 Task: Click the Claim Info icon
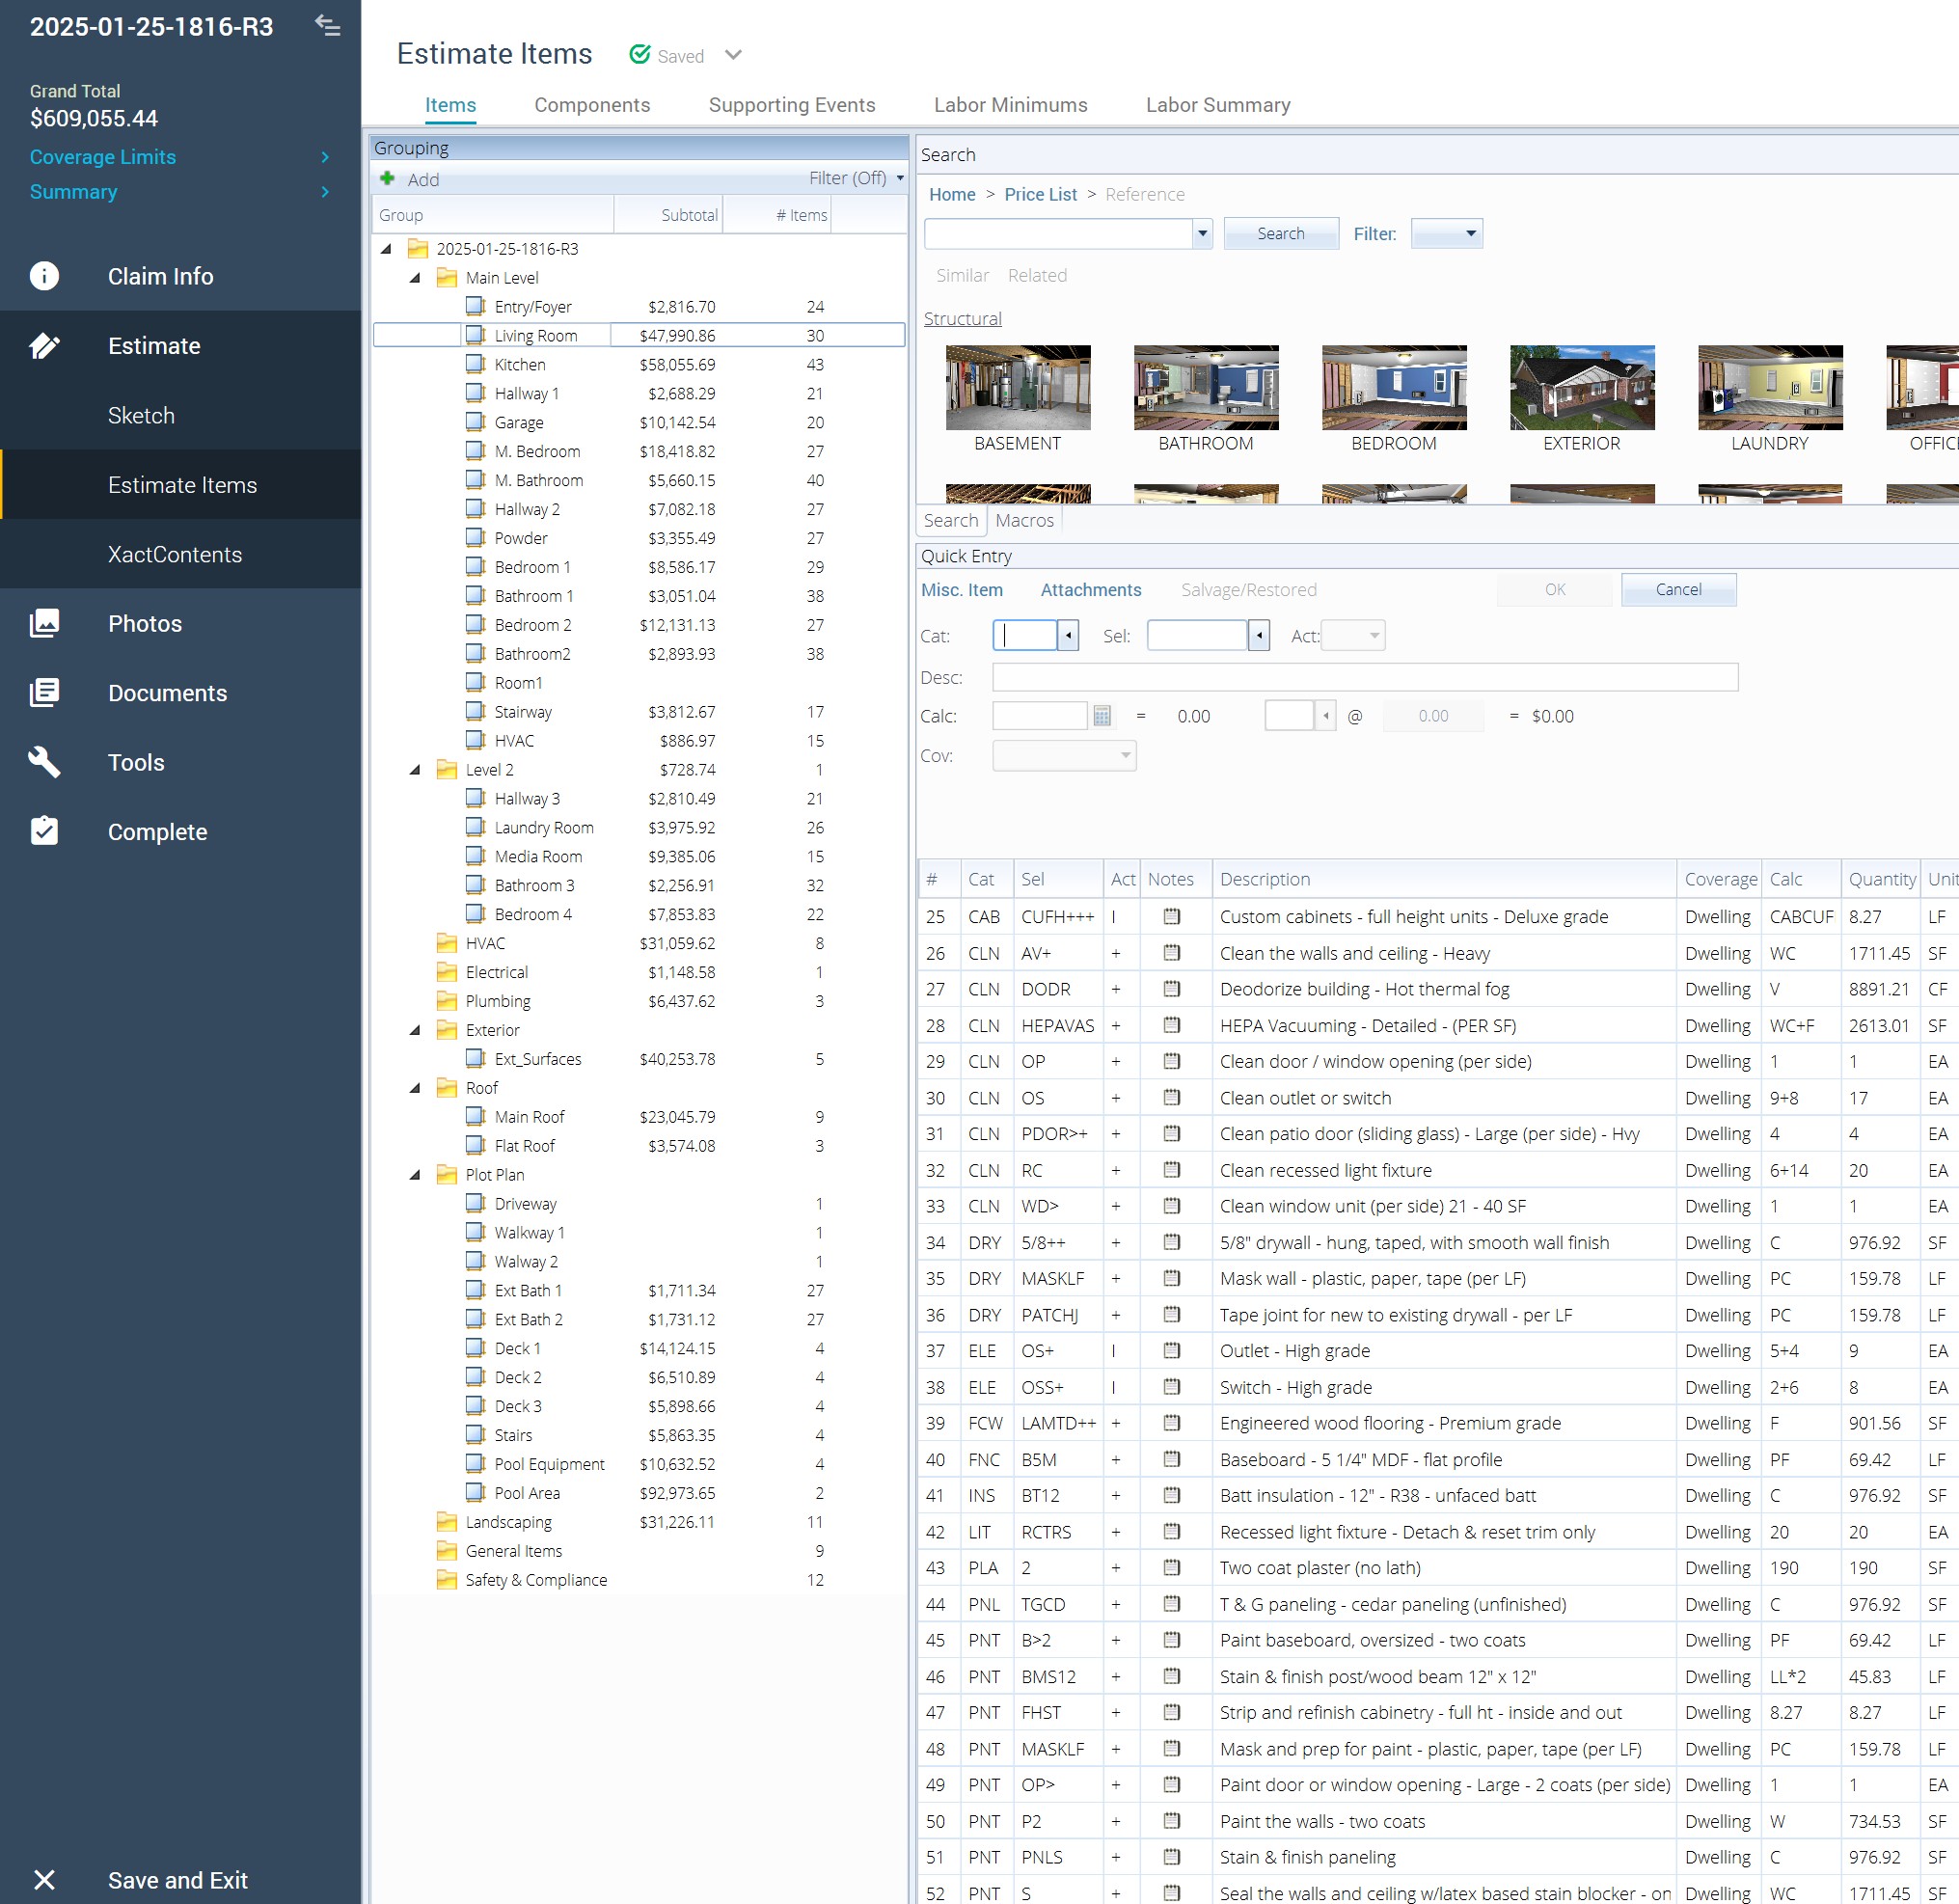pyautogui.click(x=44, y=276)
